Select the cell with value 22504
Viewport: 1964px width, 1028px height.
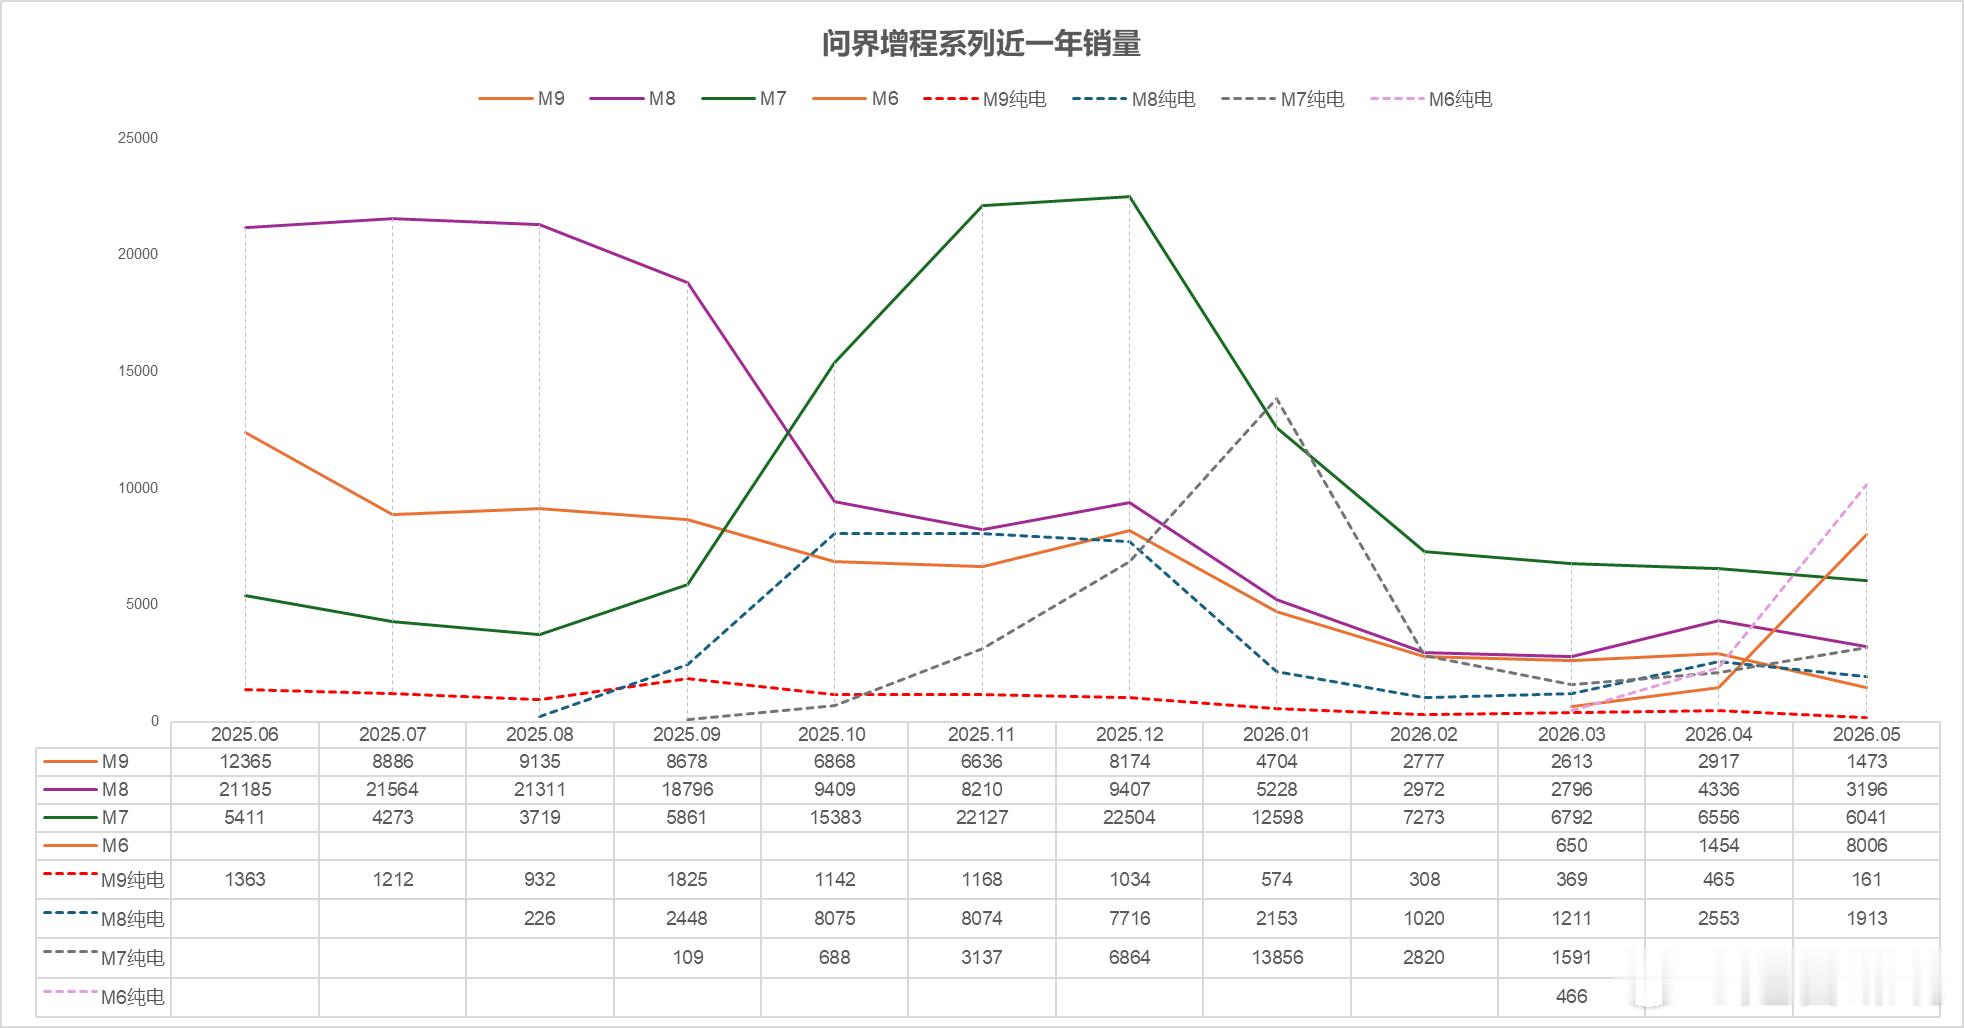point(1129,817)
